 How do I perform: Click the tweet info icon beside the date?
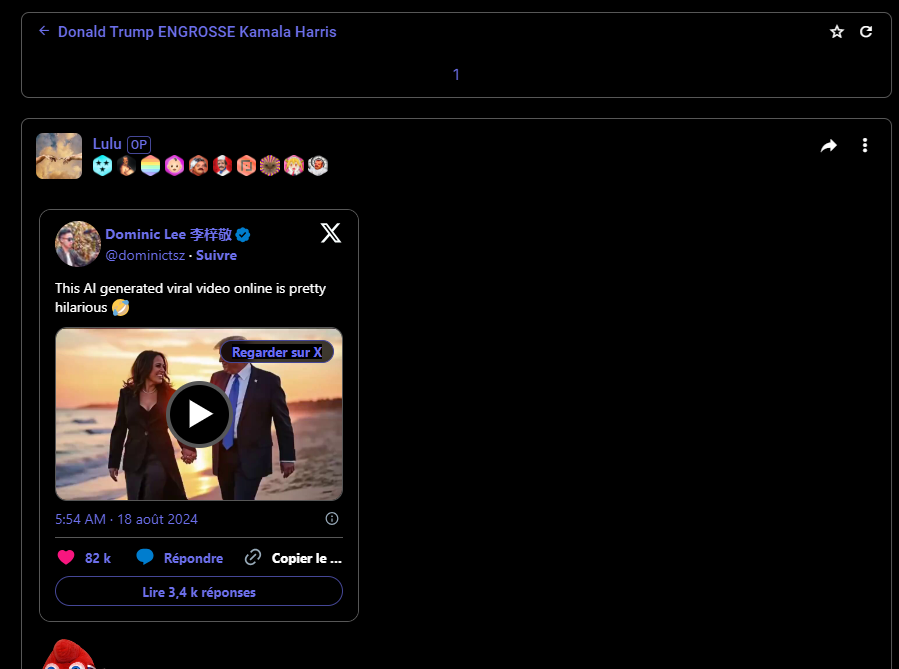pyautogui.click(x=332, y=519)
